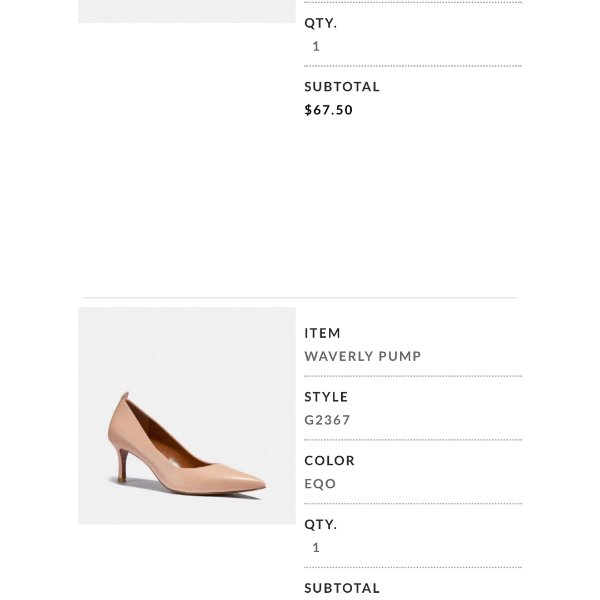Click the dotted line under WAVERLY PUMP
Screen dimensions: 600x600
point(413,376)
